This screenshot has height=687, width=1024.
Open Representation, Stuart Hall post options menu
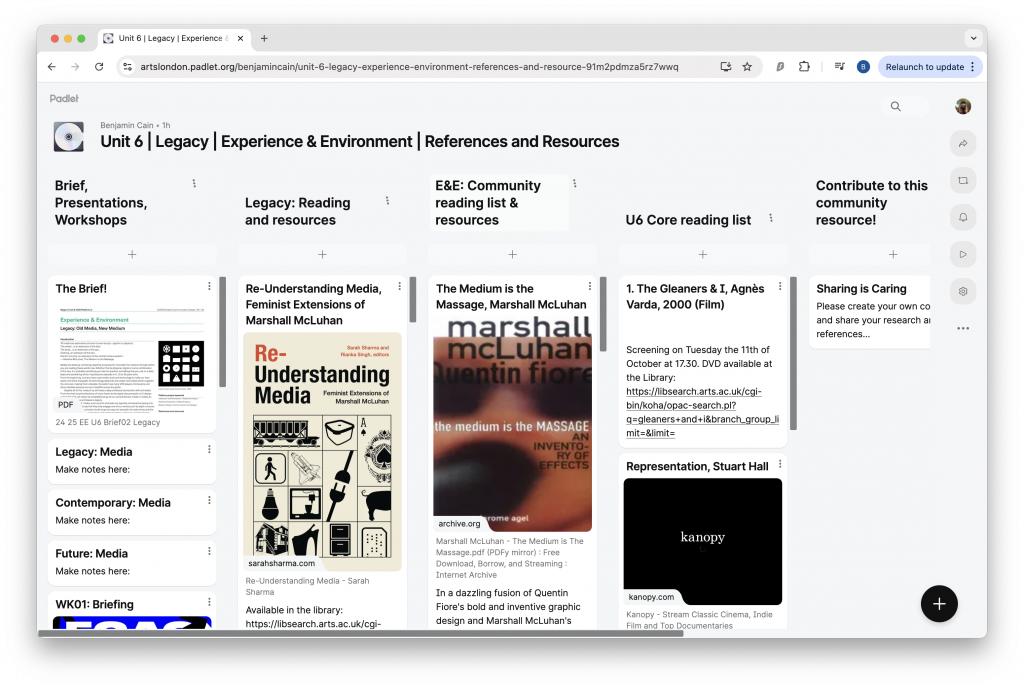coord(780,464)
